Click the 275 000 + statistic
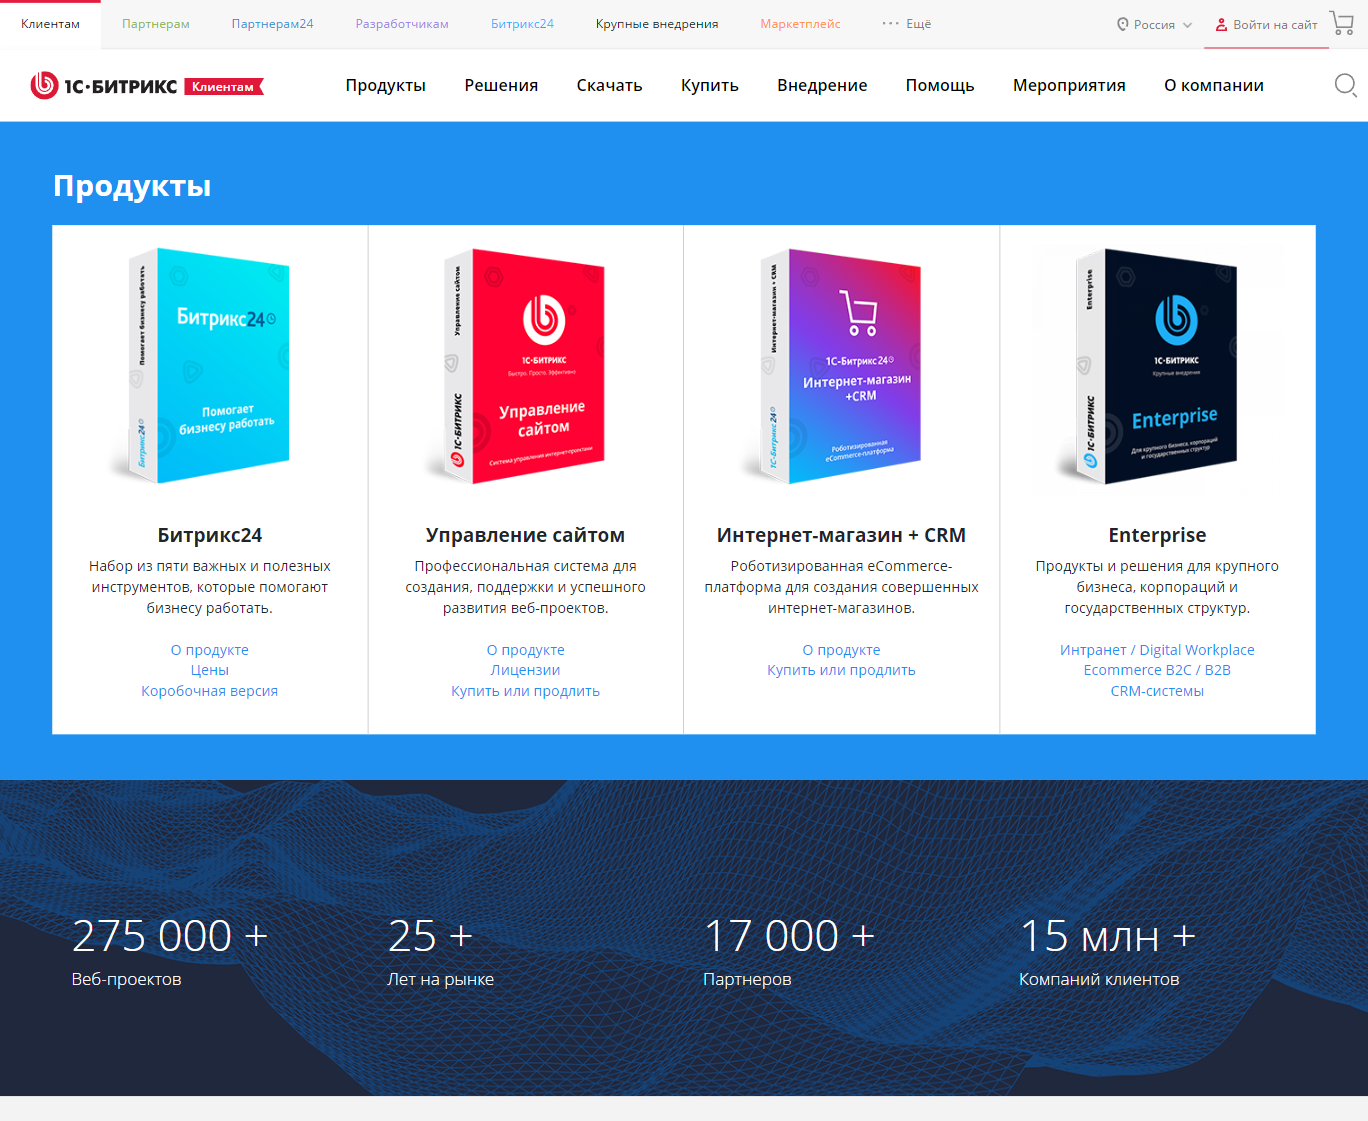Viewport: 1368px width, 1121px height. [170, 936]
